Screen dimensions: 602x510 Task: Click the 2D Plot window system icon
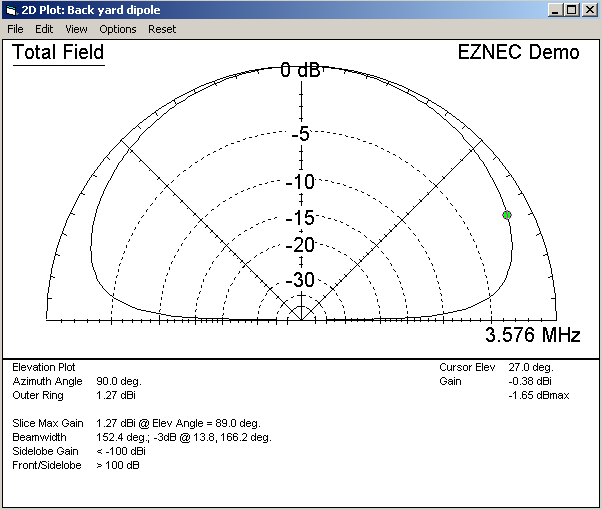pyautogui.click(x=12, y=10)
